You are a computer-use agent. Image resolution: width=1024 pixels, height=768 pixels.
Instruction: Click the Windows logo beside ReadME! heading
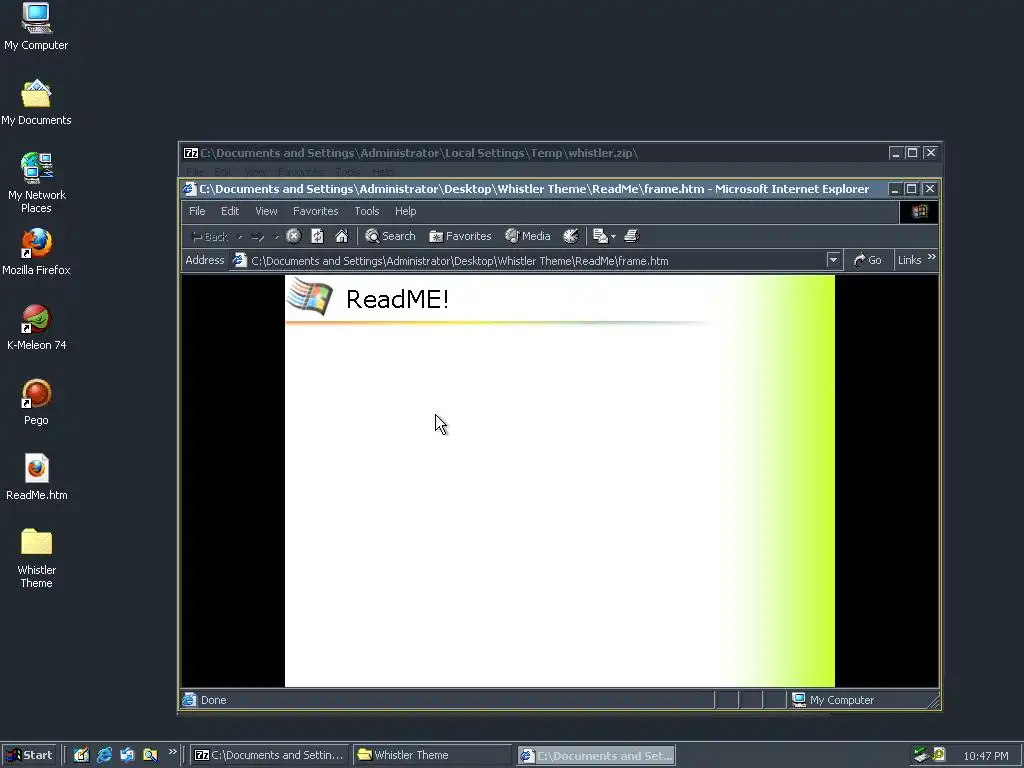tap(310, 296)
